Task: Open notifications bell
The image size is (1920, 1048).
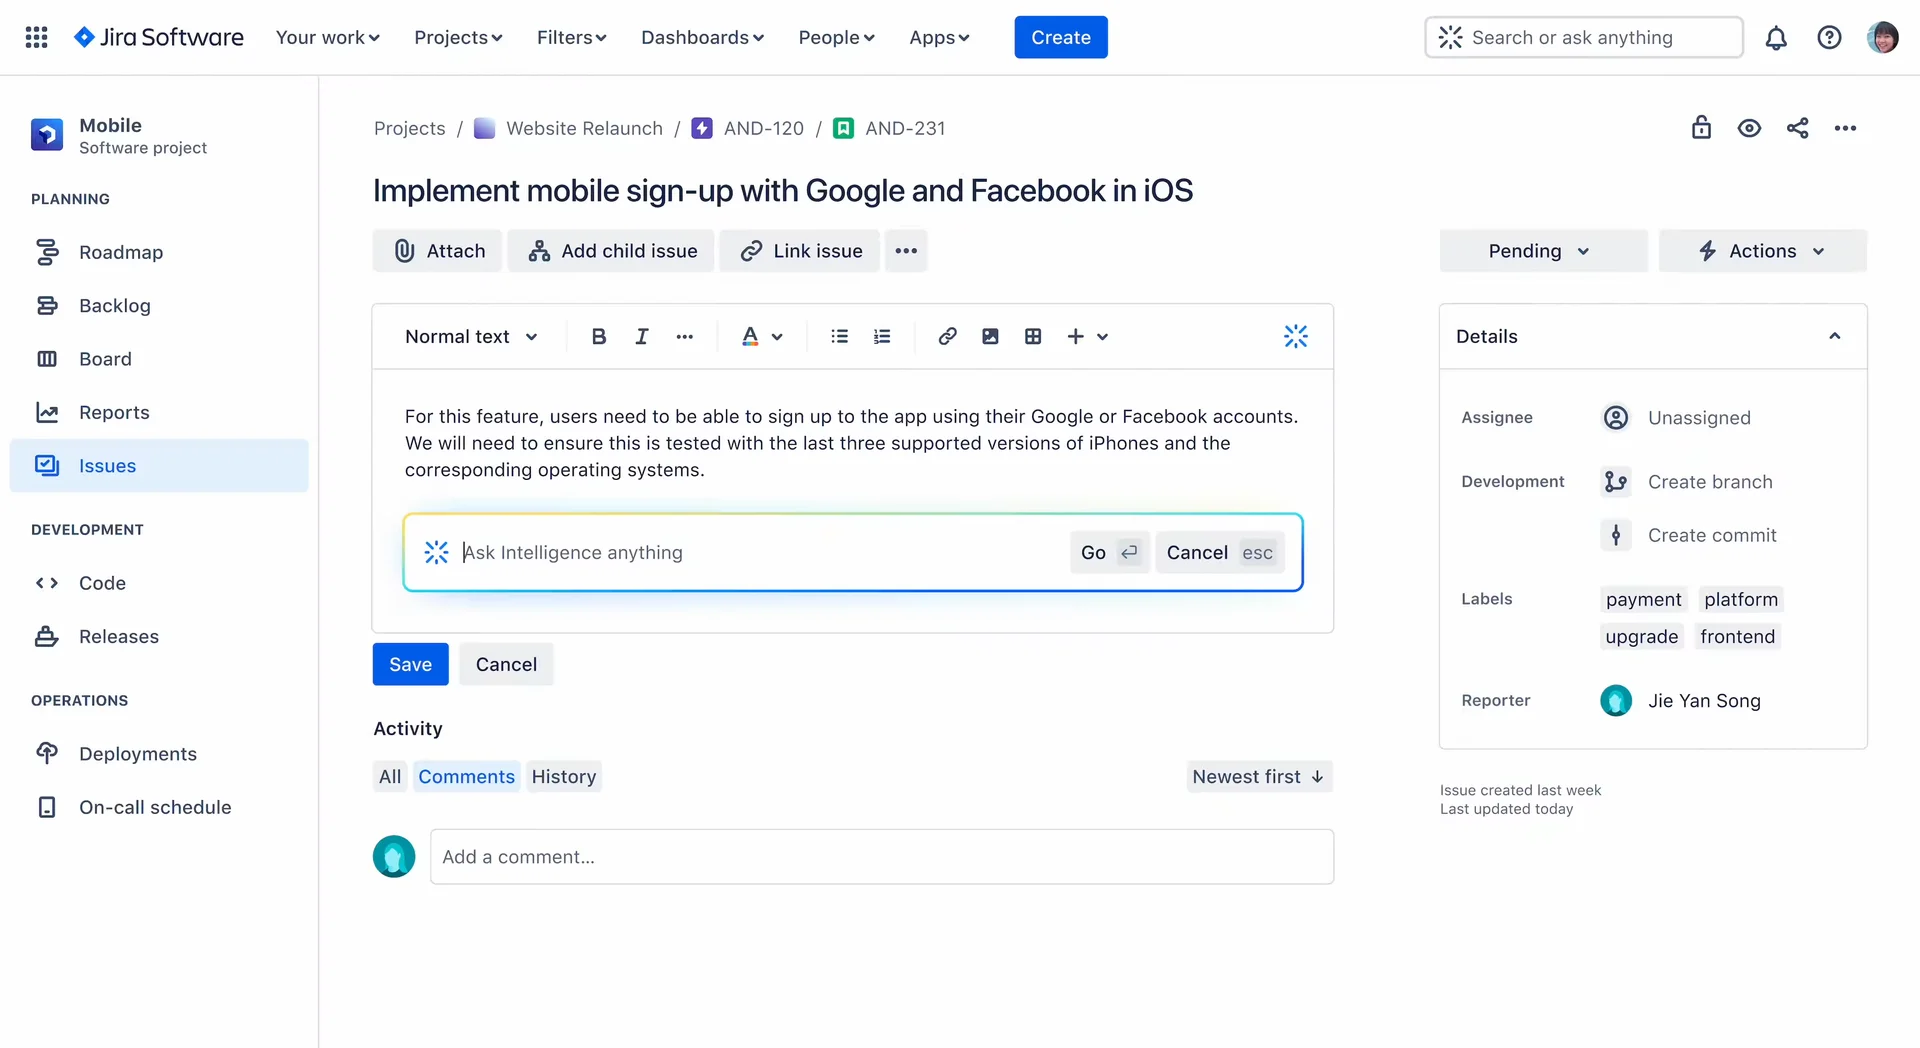Action: [1776, 38]
